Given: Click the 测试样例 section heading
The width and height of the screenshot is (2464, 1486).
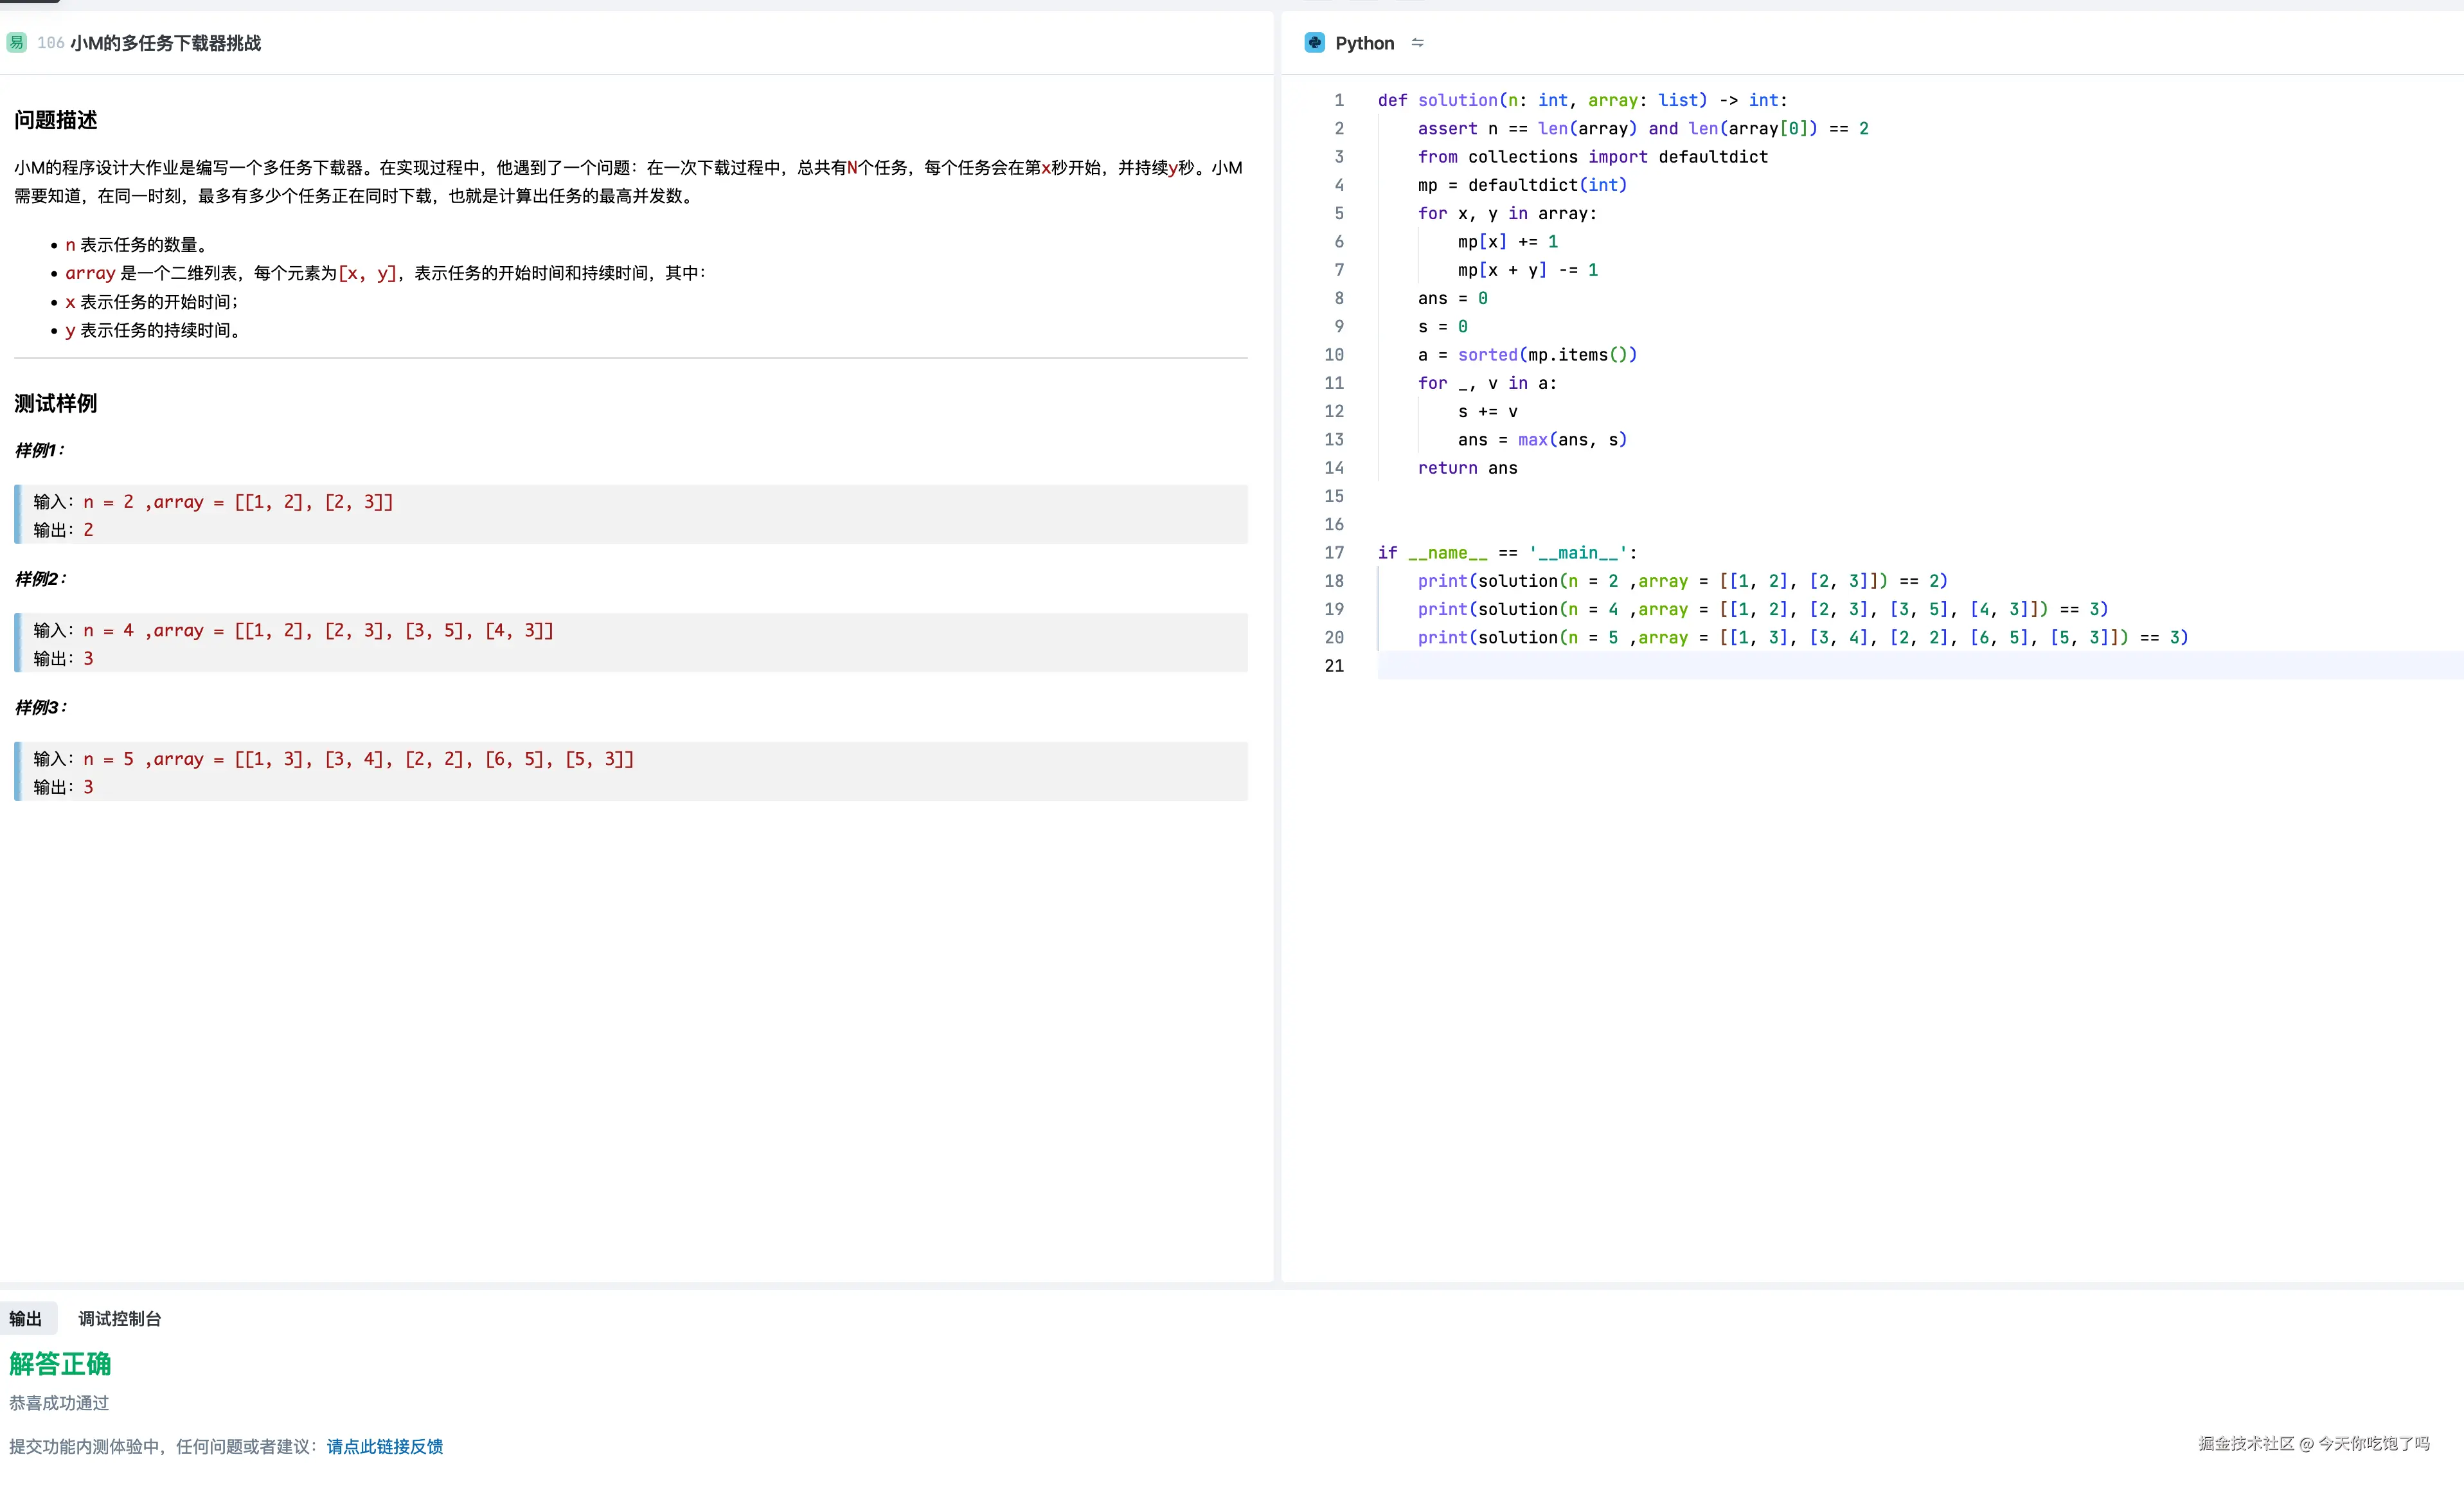Looking at the screenshot, I should coord(56,403).
